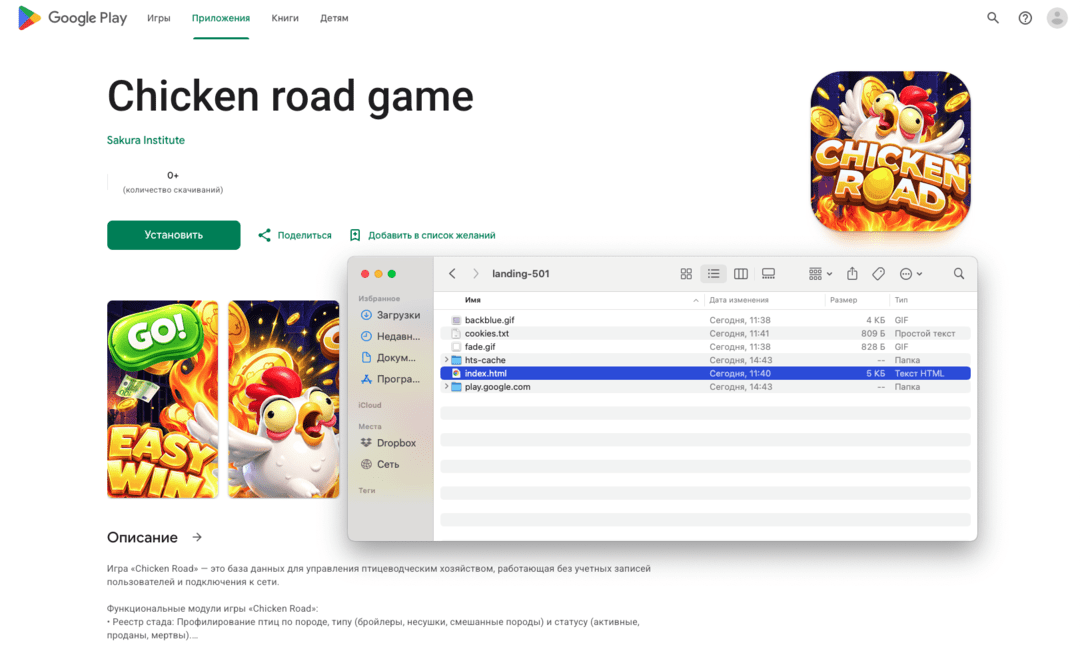The image size is (1080, 649).
Task: Click the Установить button
Action: [x=174, y=235]
